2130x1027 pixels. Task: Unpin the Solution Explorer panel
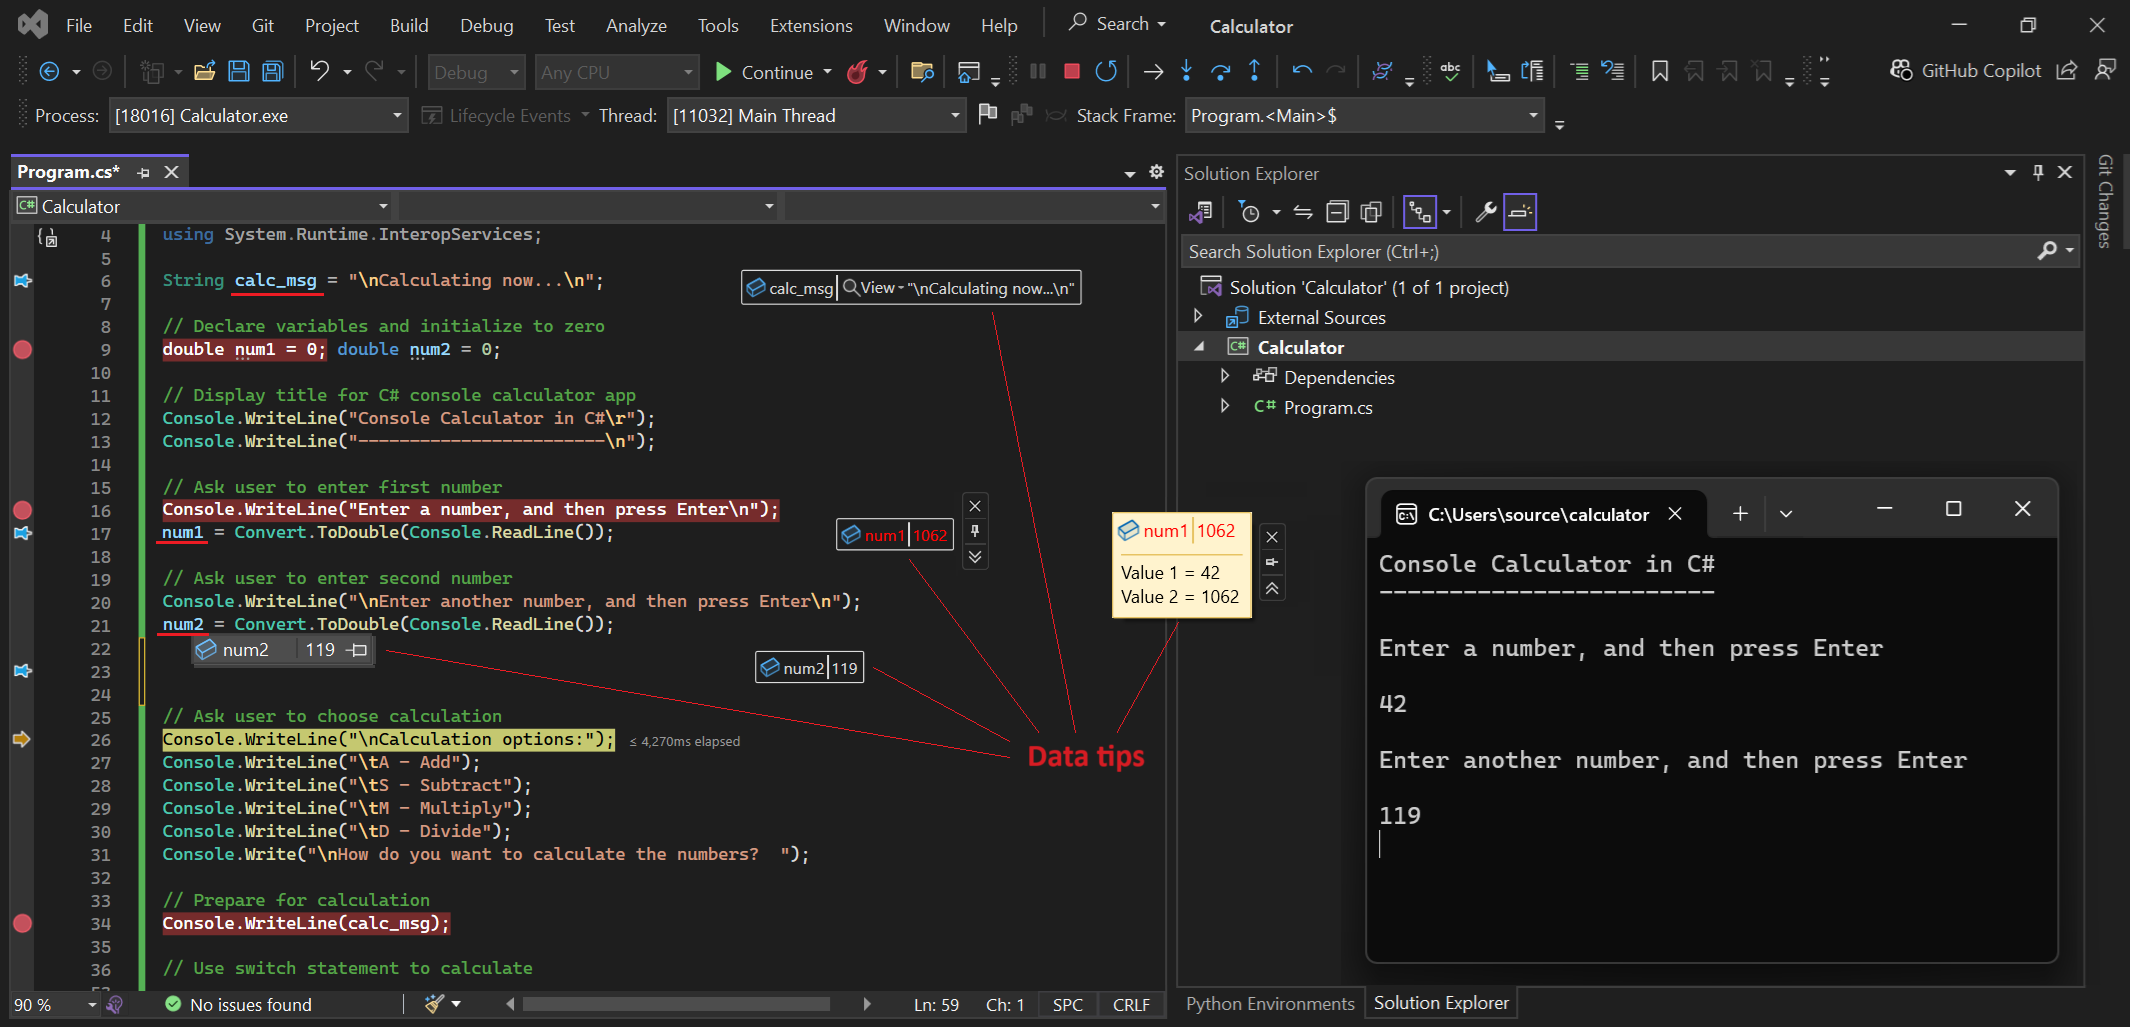2038,172
